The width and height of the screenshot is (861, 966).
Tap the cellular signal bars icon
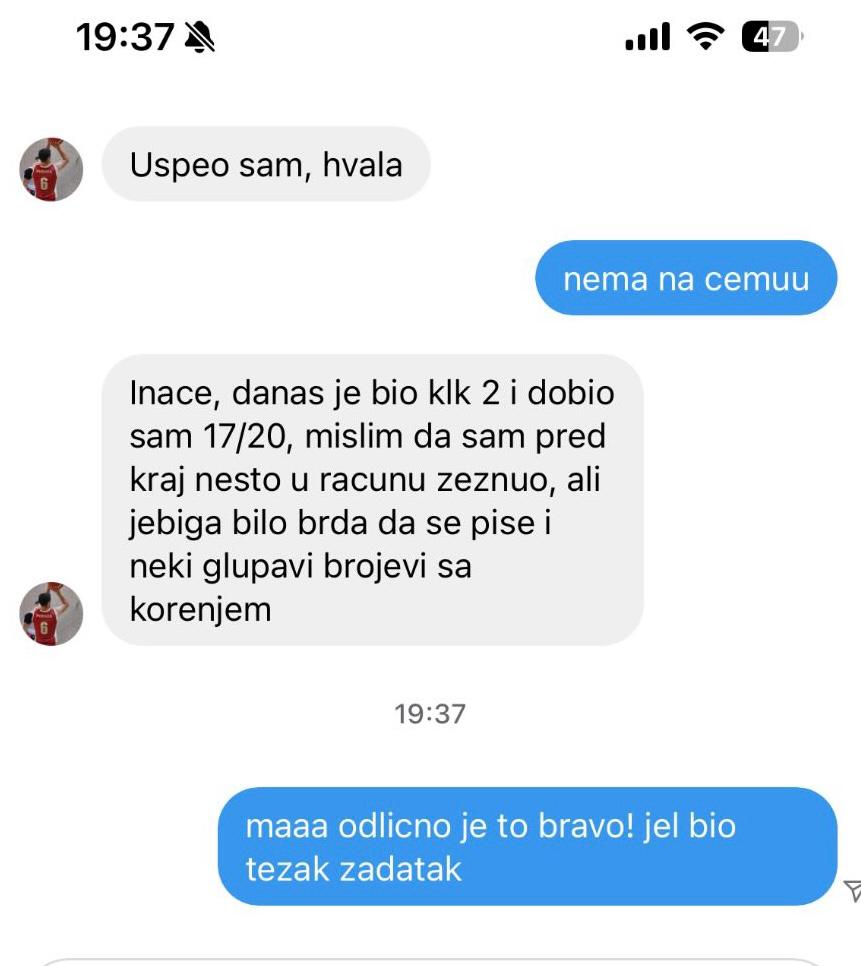click(x=647, y=36)
